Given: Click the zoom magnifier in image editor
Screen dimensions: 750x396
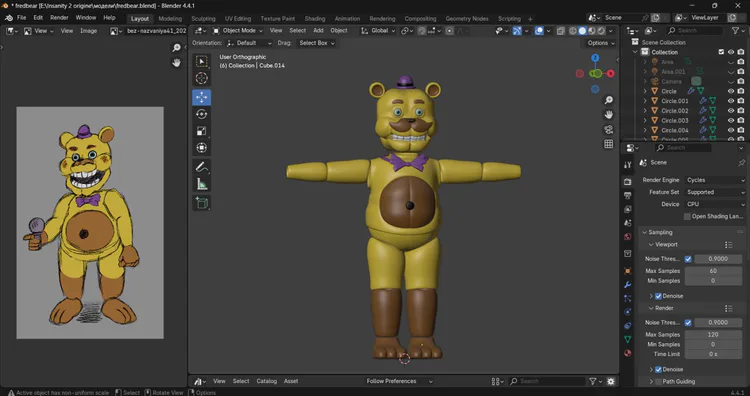Looking at the screenshot, I should [176, 47].
